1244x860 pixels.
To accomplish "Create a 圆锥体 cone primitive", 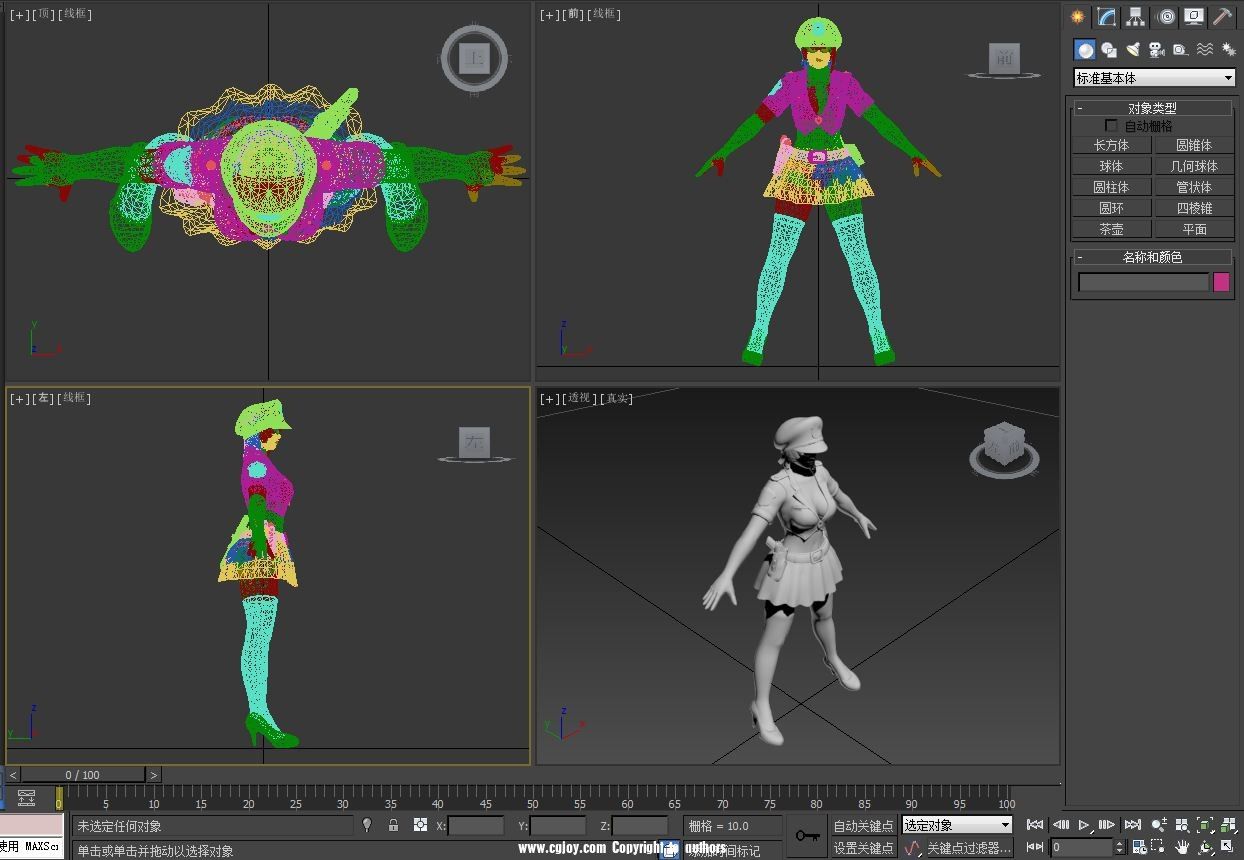I will tap(1194, 145).
